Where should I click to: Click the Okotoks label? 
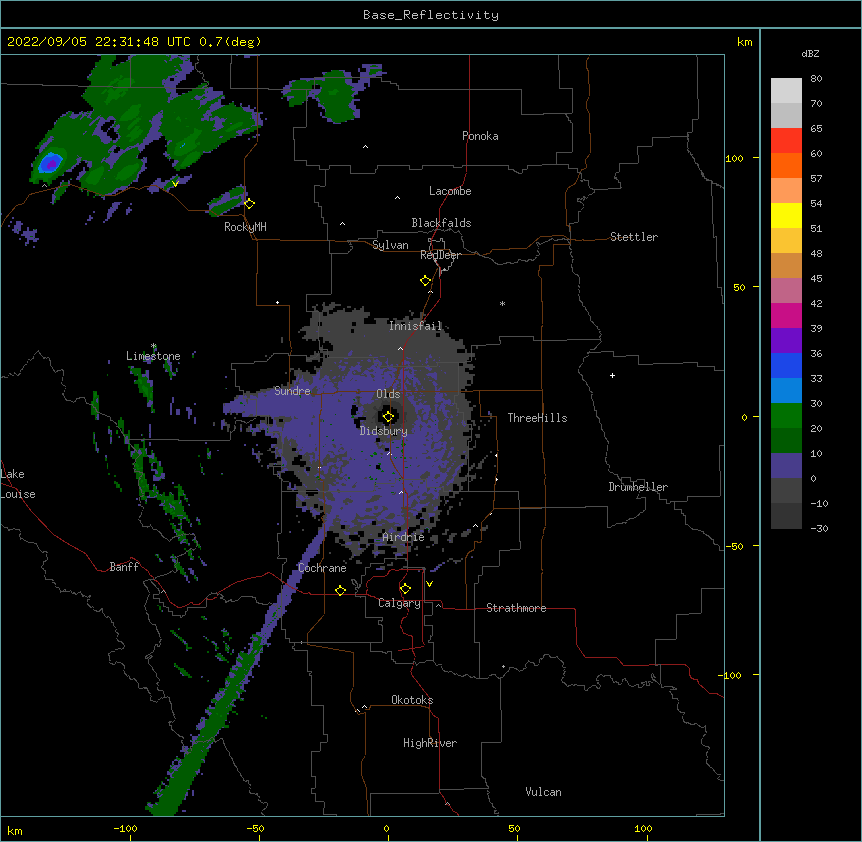coord(412,700)
